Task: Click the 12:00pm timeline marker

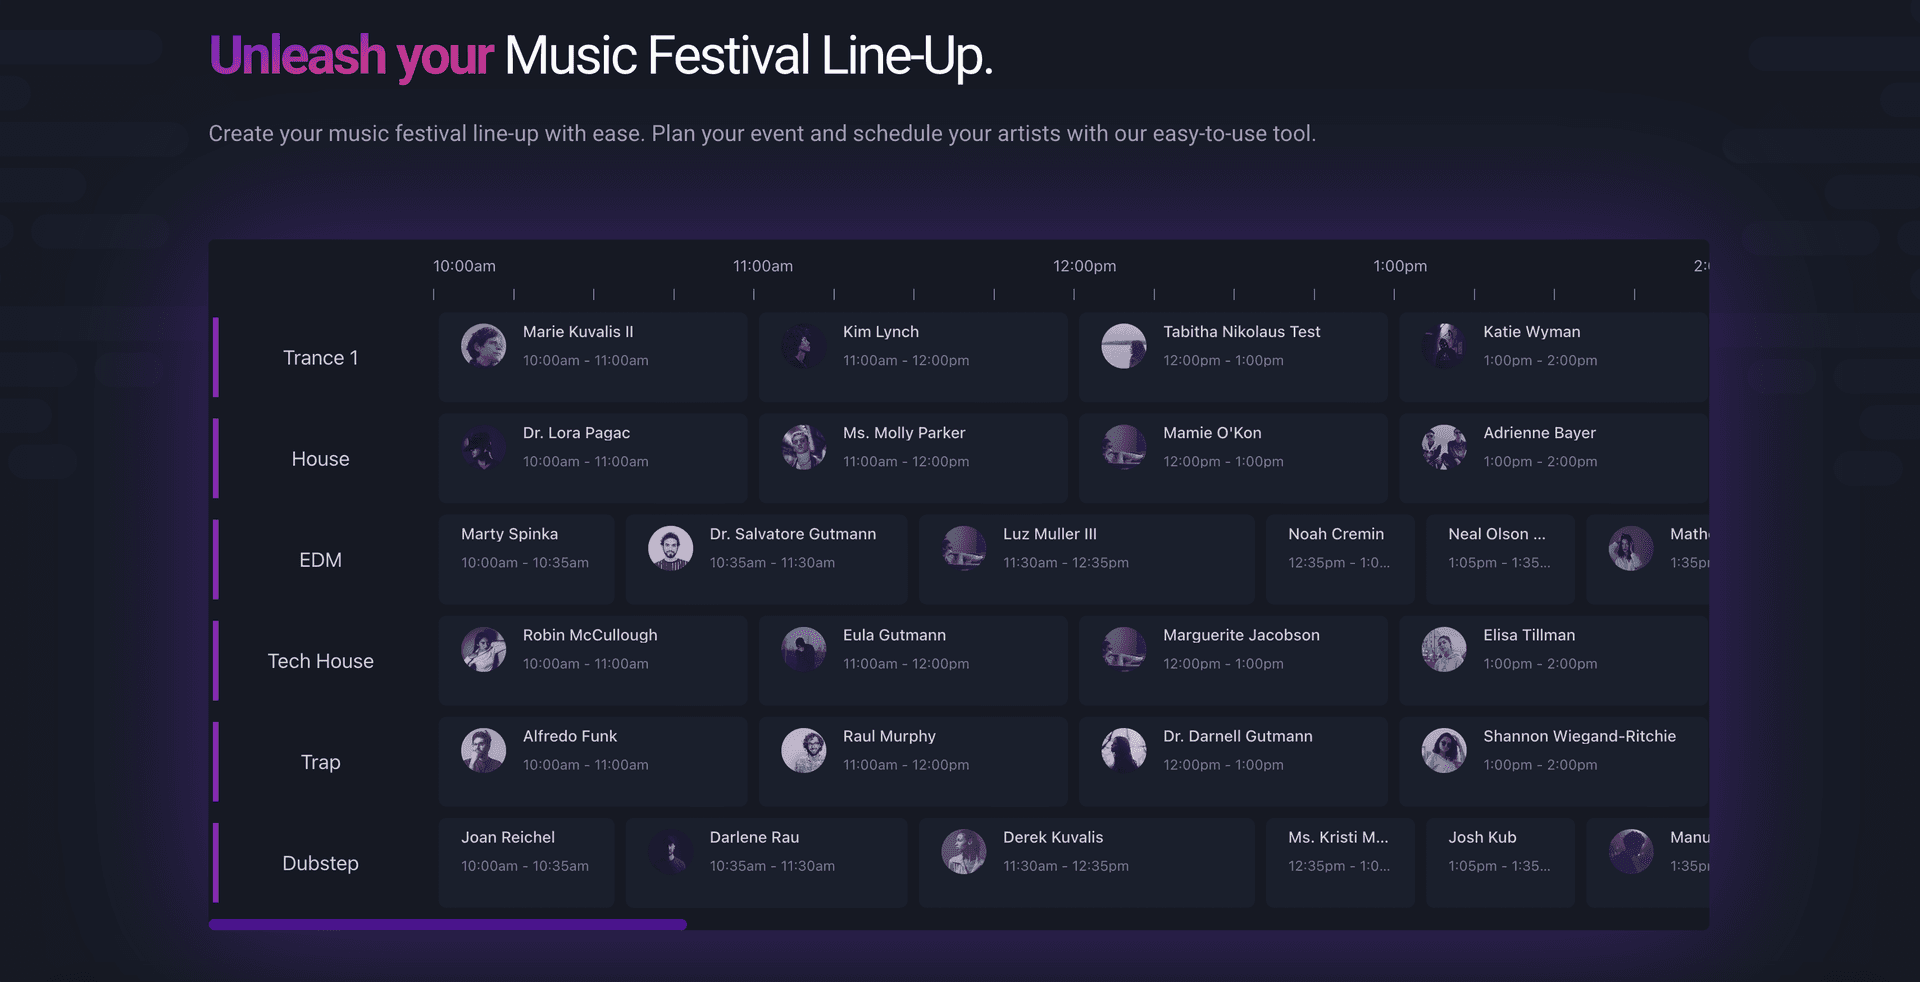Action: [x=1084, y=266]
